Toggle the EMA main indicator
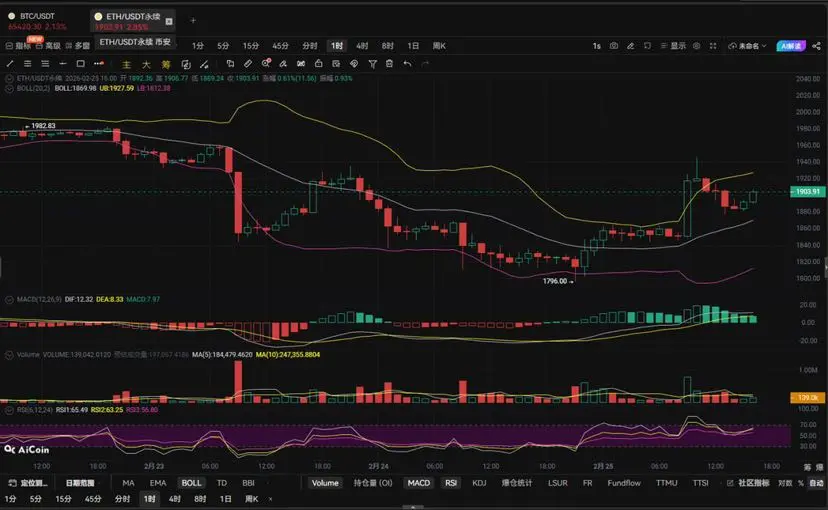This screenshot has height=510, width=828. click(x=158, y=483)
